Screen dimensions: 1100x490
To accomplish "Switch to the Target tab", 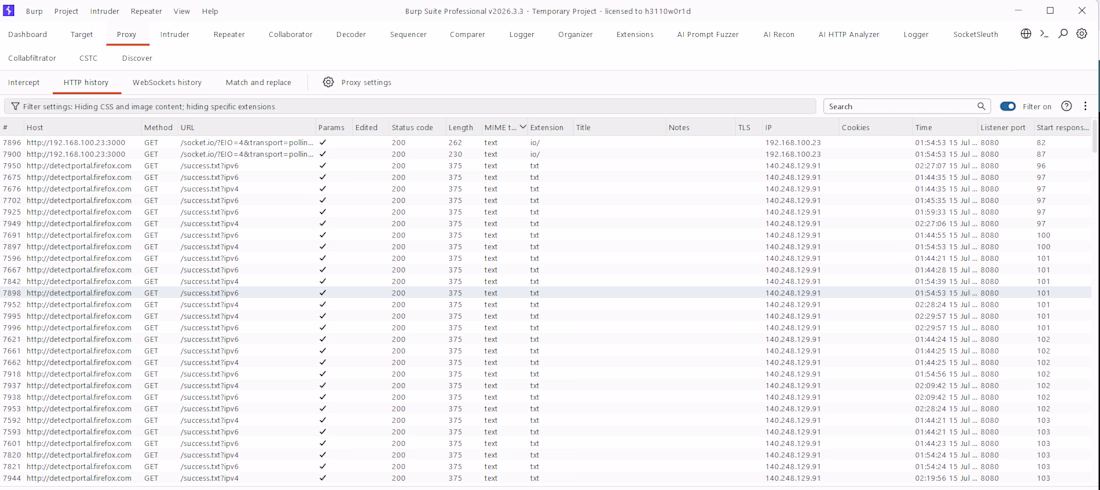I will (x=81, y=34).
